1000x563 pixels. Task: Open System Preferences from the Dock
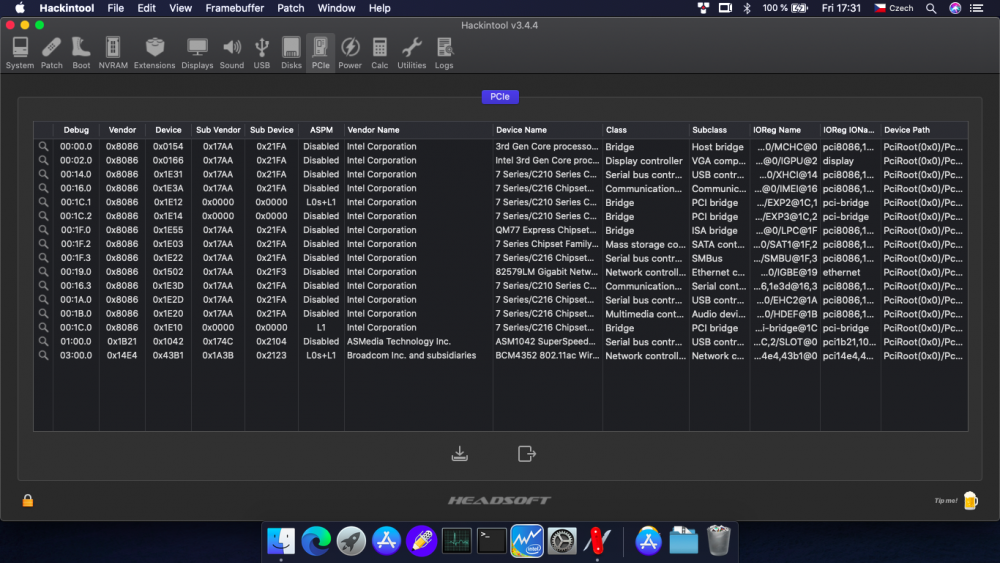(562, 541)
